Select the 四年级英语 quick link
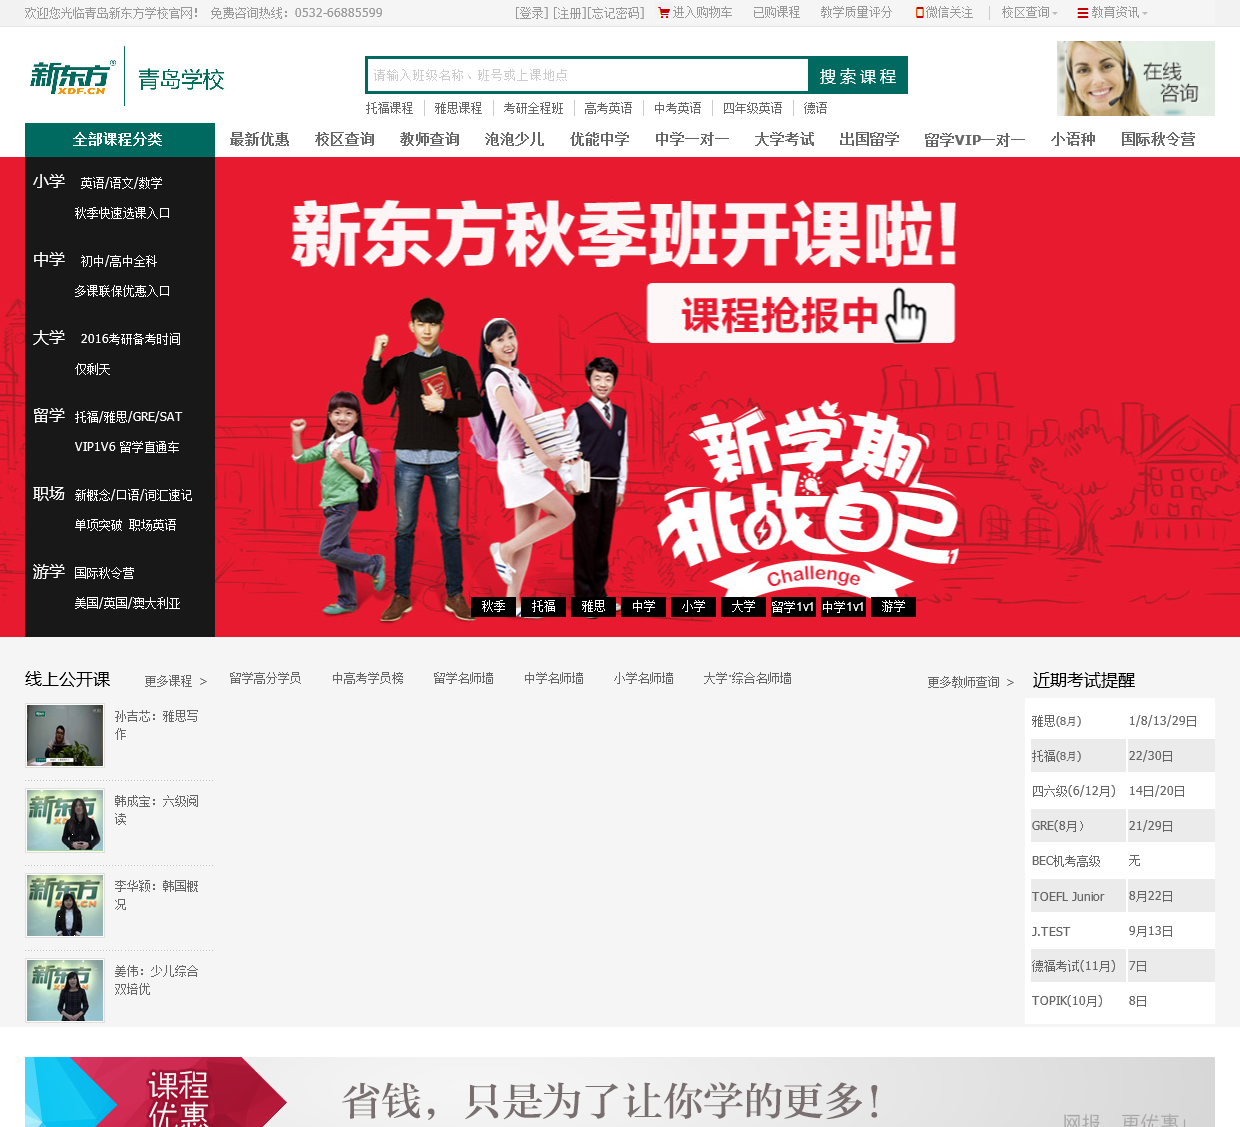Screen dimensions: 1240x1127 pyautogui.click(x=753, y=108)
